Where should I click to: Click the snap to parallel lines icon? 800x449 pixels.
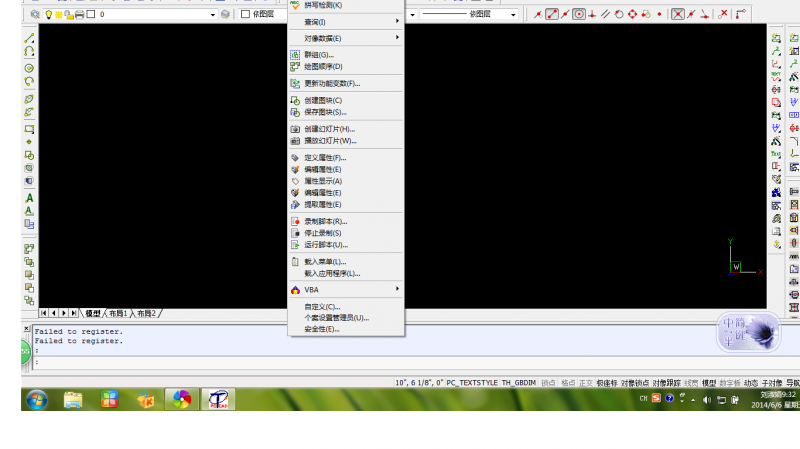[x=605, y=14]
